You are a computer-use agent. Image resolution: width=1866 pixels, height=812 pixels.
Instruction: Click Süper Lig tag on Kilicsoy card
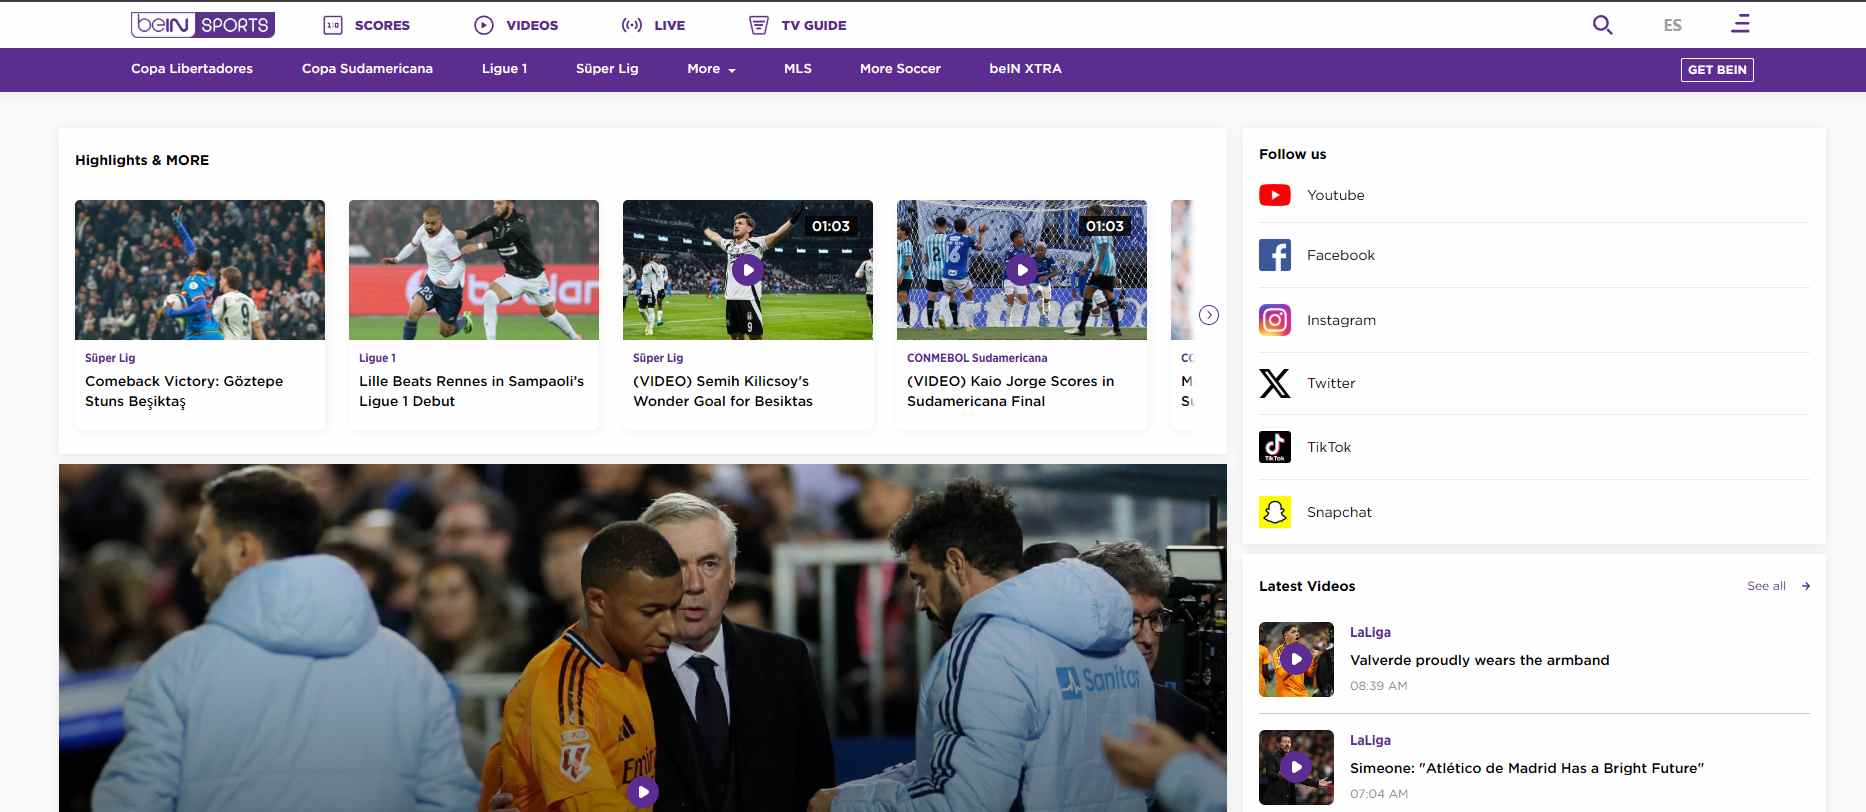658,358
